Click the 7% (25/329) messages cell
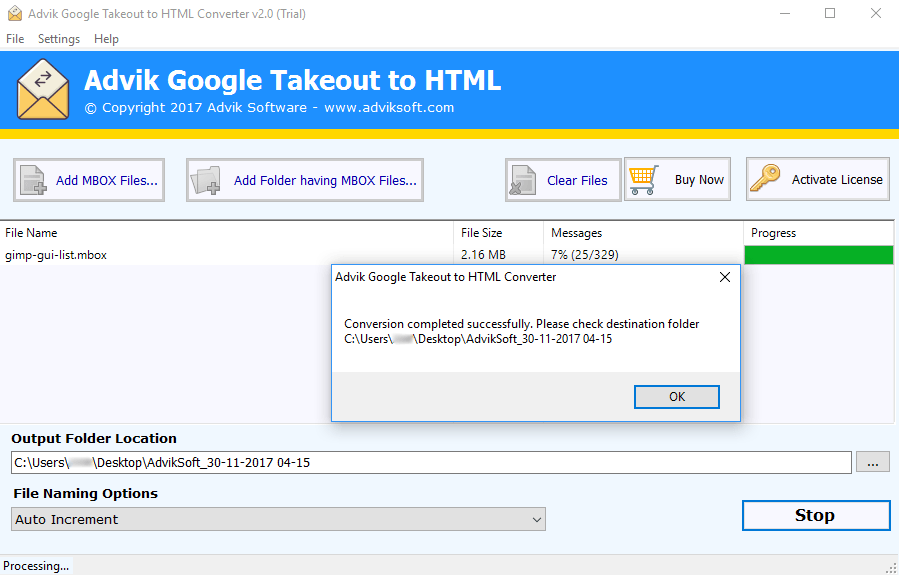 pyautogui.click(x=584, y=255)
